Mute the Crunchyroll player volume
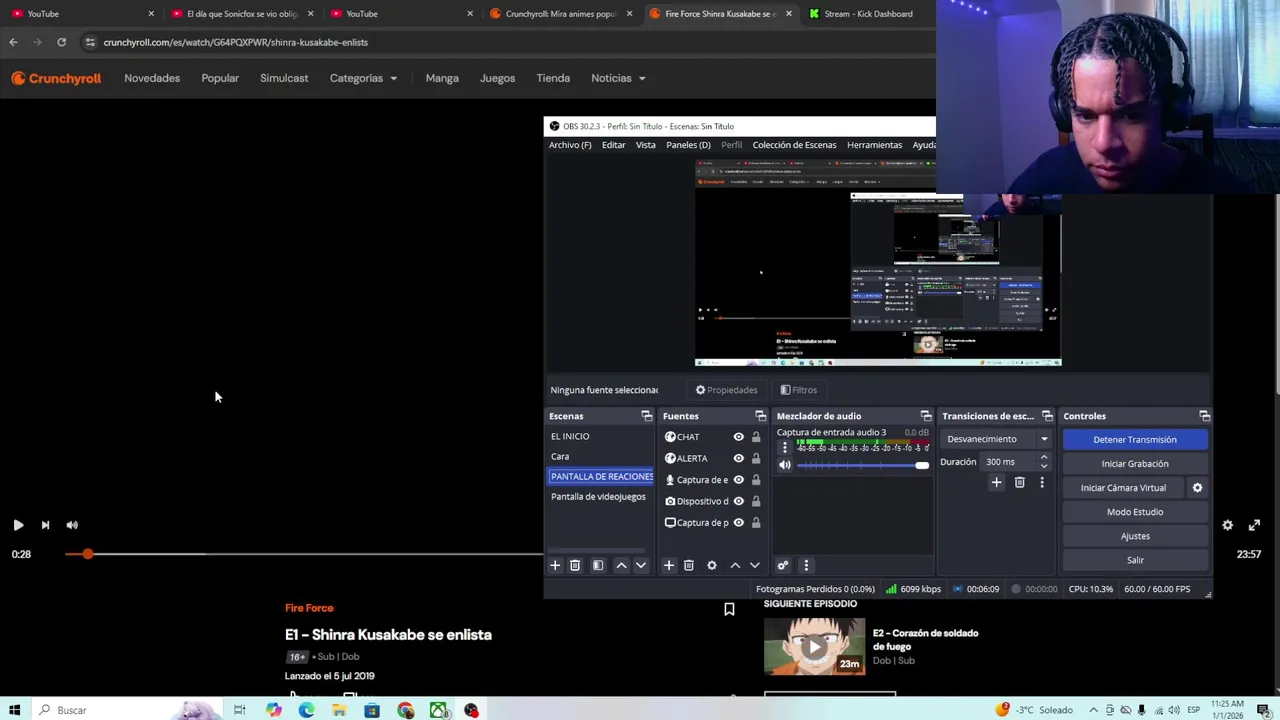 pos(72,525)
